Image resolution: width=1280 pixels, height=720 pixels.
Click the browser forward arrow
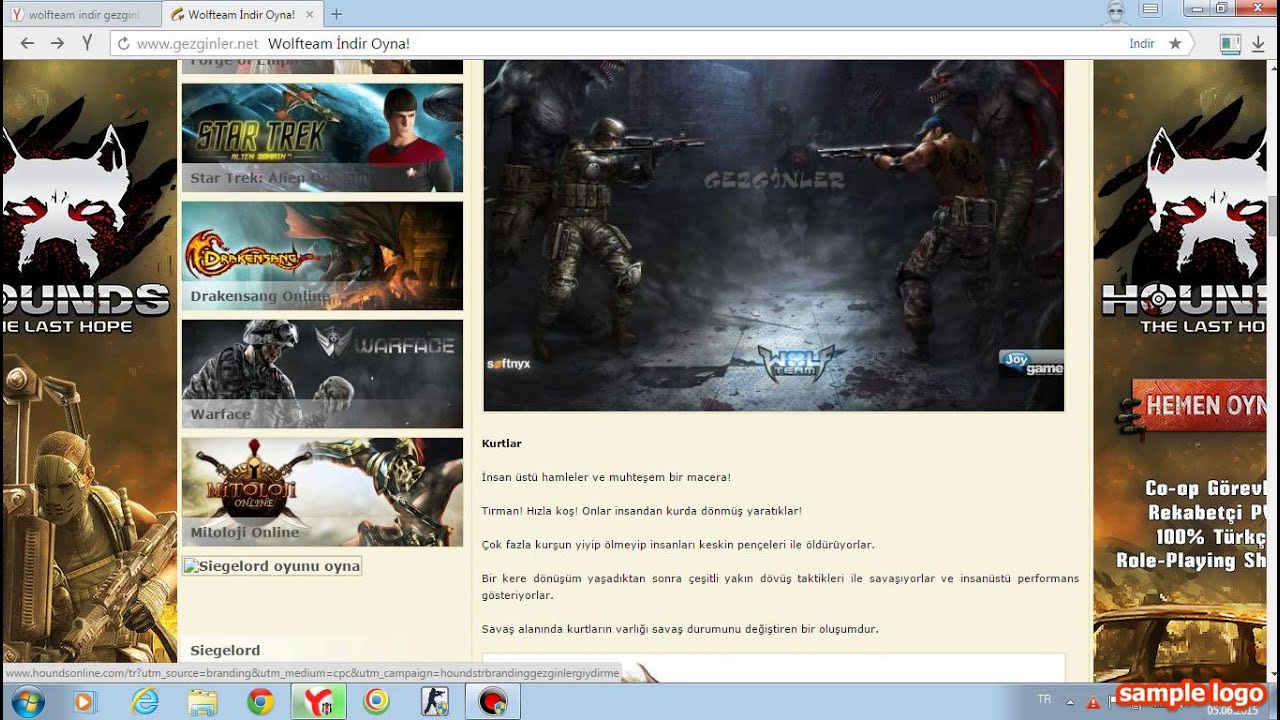point(57,43)
